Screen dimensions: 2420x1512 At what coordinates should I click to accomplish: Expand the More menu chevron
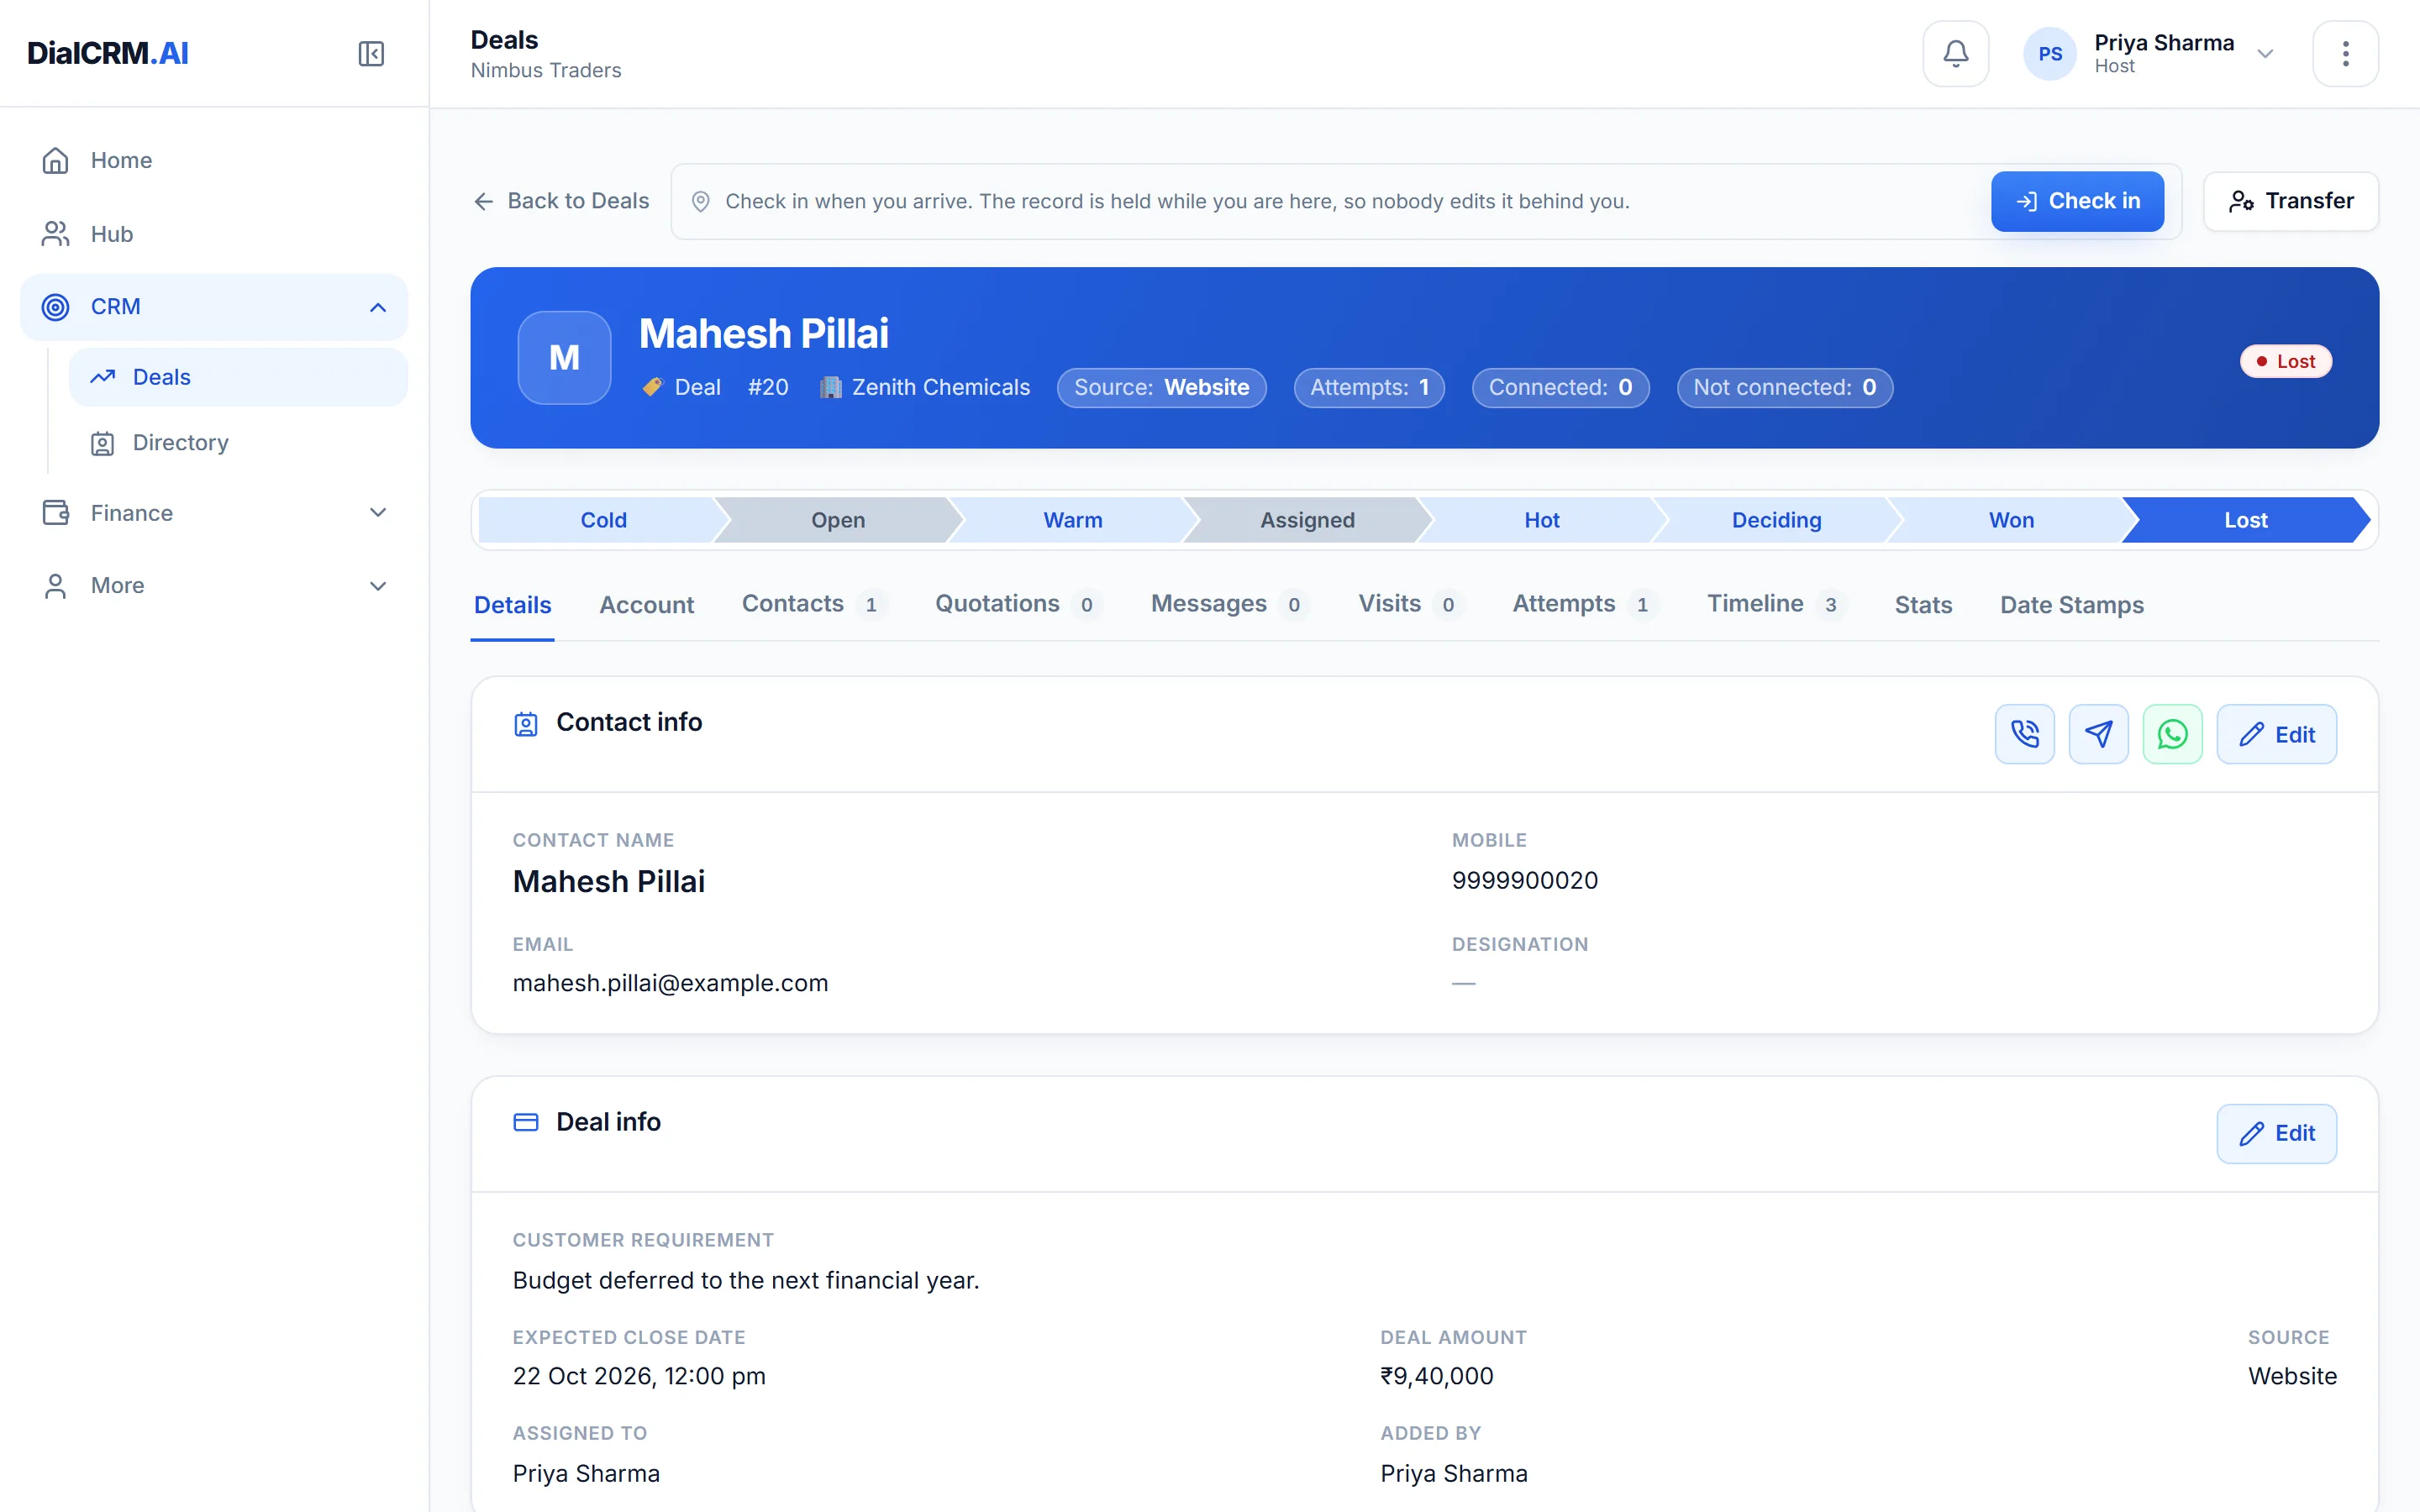pyautogui.click(x=378, y=586)
